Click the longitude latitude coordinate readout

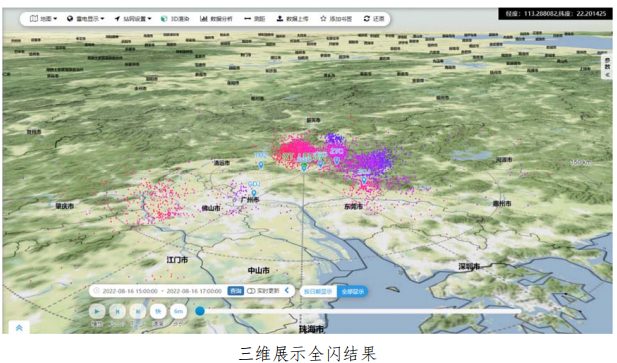coord(555,14)
